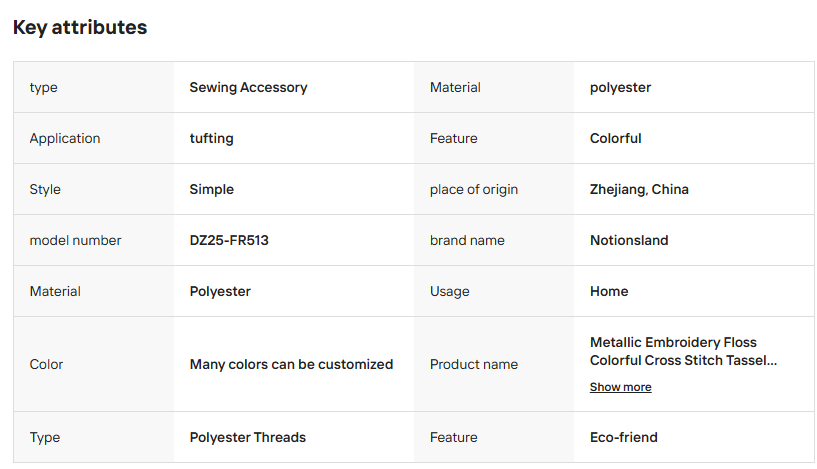
Task: Select 'Zhejiang, China' origin value
Action: (639, 190)
